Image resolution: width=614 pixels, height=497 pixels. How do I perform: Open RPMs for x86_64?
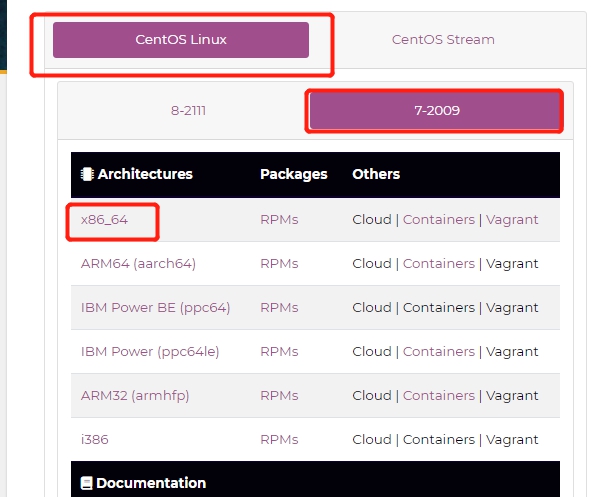coord(279,220)
